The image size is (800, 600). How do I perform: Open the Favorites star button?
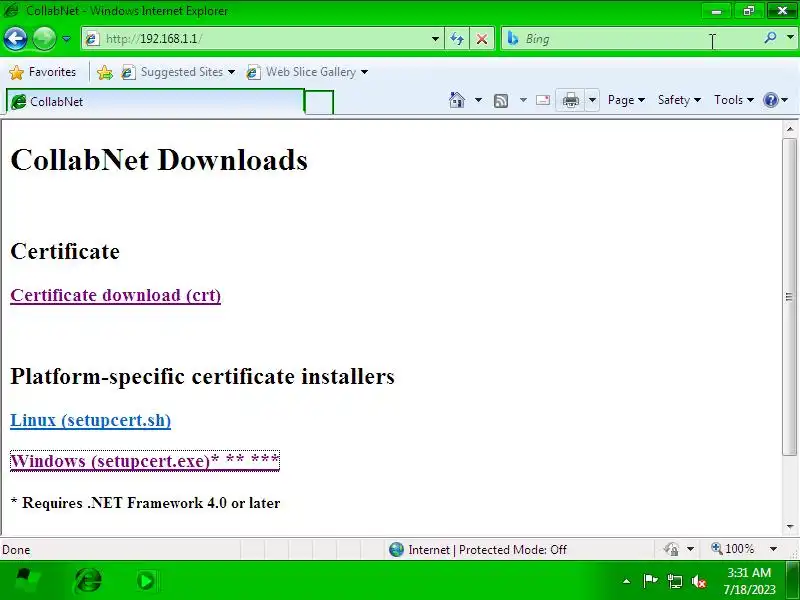pos(43,72)
